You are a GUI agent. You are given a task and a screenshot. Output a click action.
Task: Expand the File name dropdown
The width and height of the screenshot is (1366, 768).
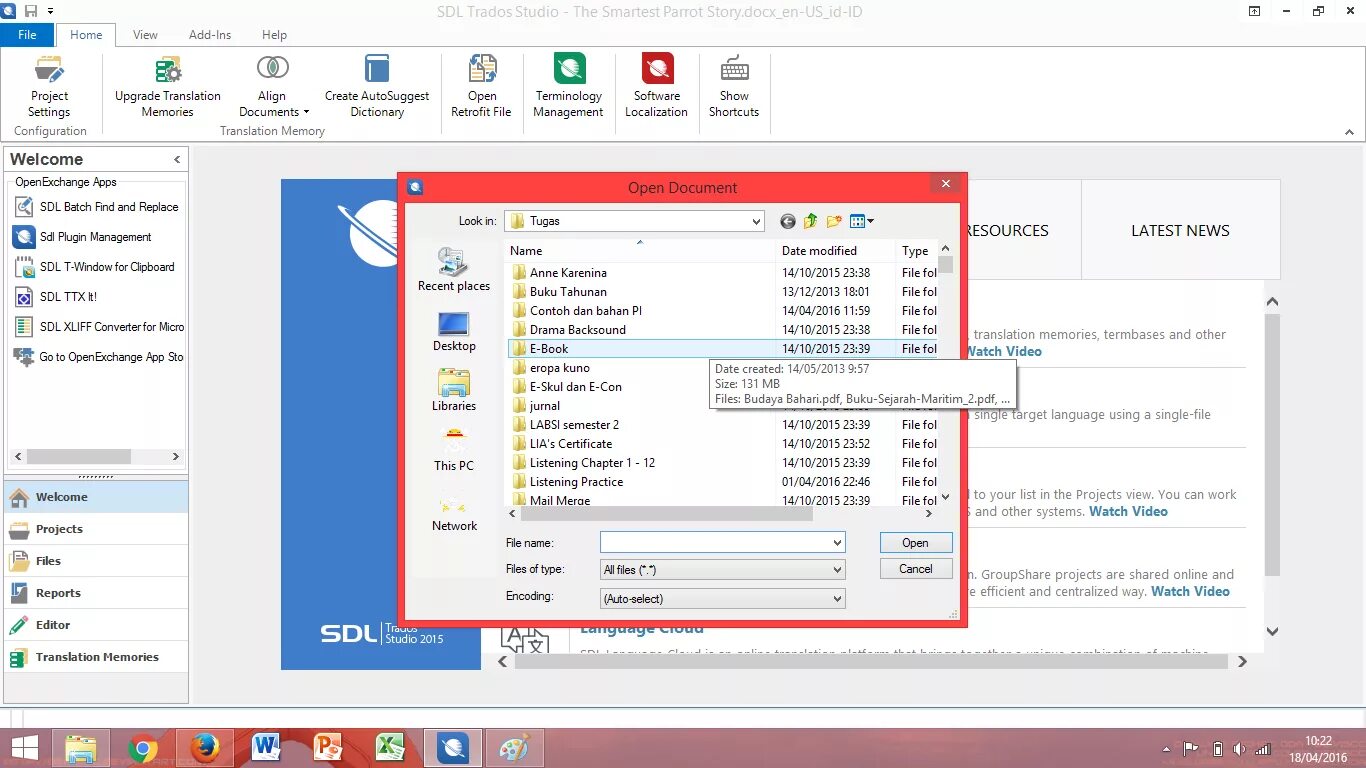pos(837,542)
